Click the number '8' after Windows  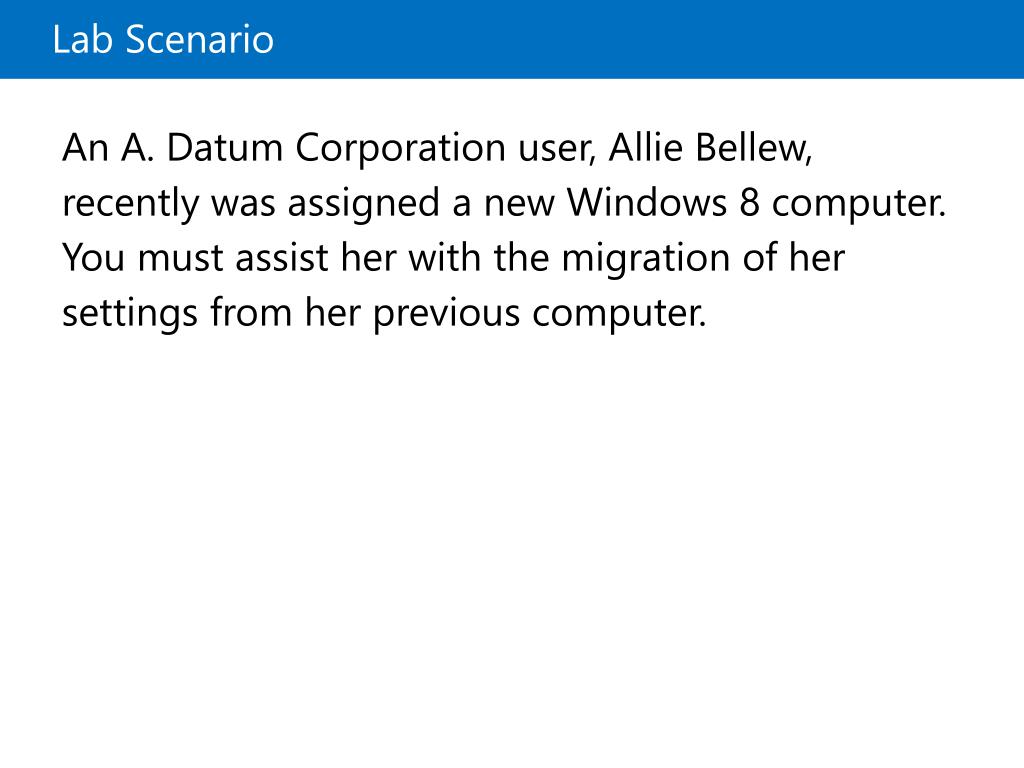(750, 202)
